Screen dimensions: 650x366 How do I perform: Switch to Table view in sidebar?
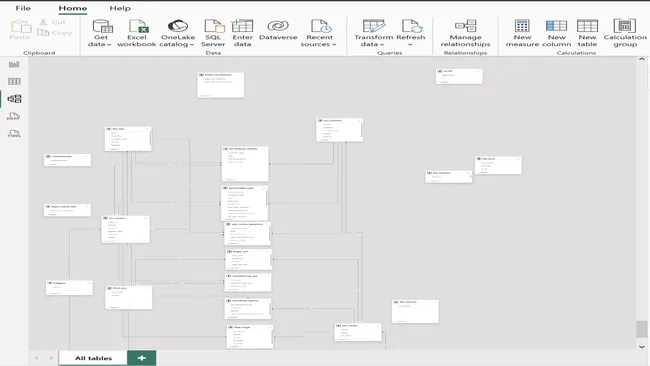[14, 82]
